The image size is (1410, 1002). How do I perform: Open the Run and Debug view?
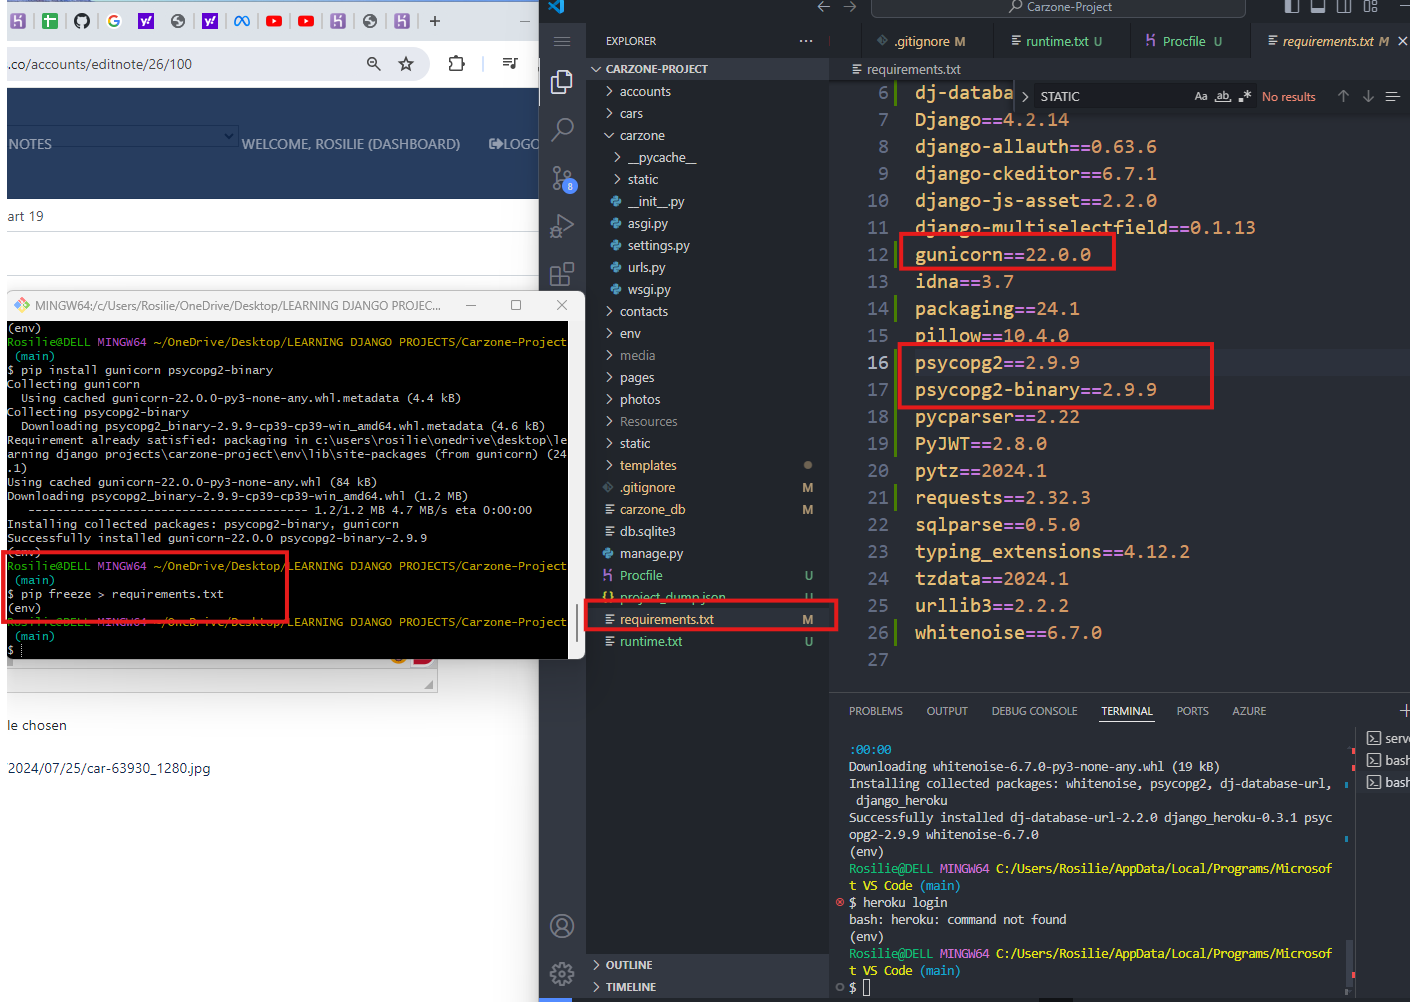point(562,226)
